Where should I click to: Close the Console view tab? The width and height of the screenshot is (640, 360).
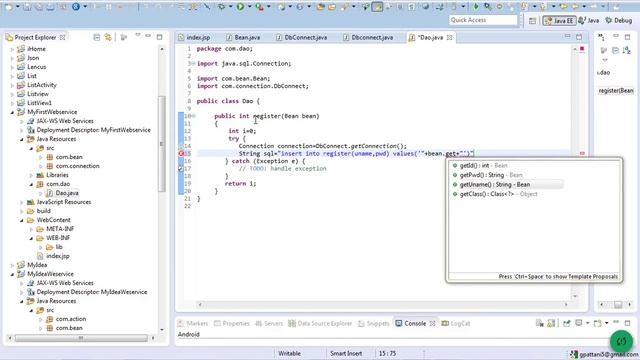(432, 323)
